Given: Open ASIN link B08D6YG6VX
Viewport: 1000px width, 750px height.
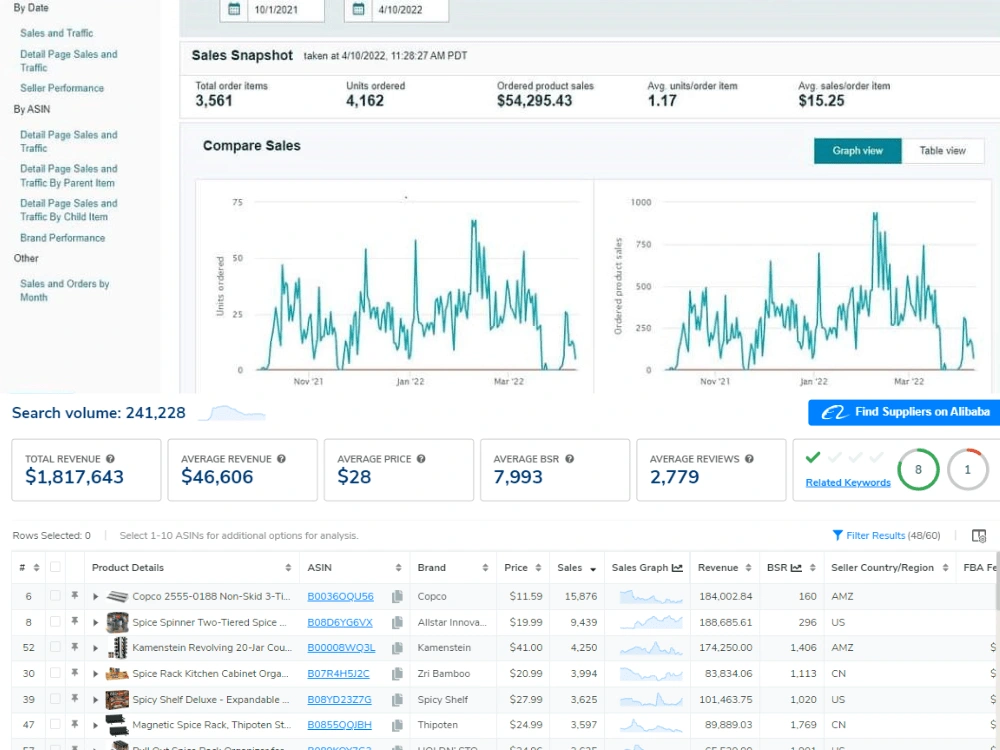Looking at the screenshot, I should pos(340,622).
